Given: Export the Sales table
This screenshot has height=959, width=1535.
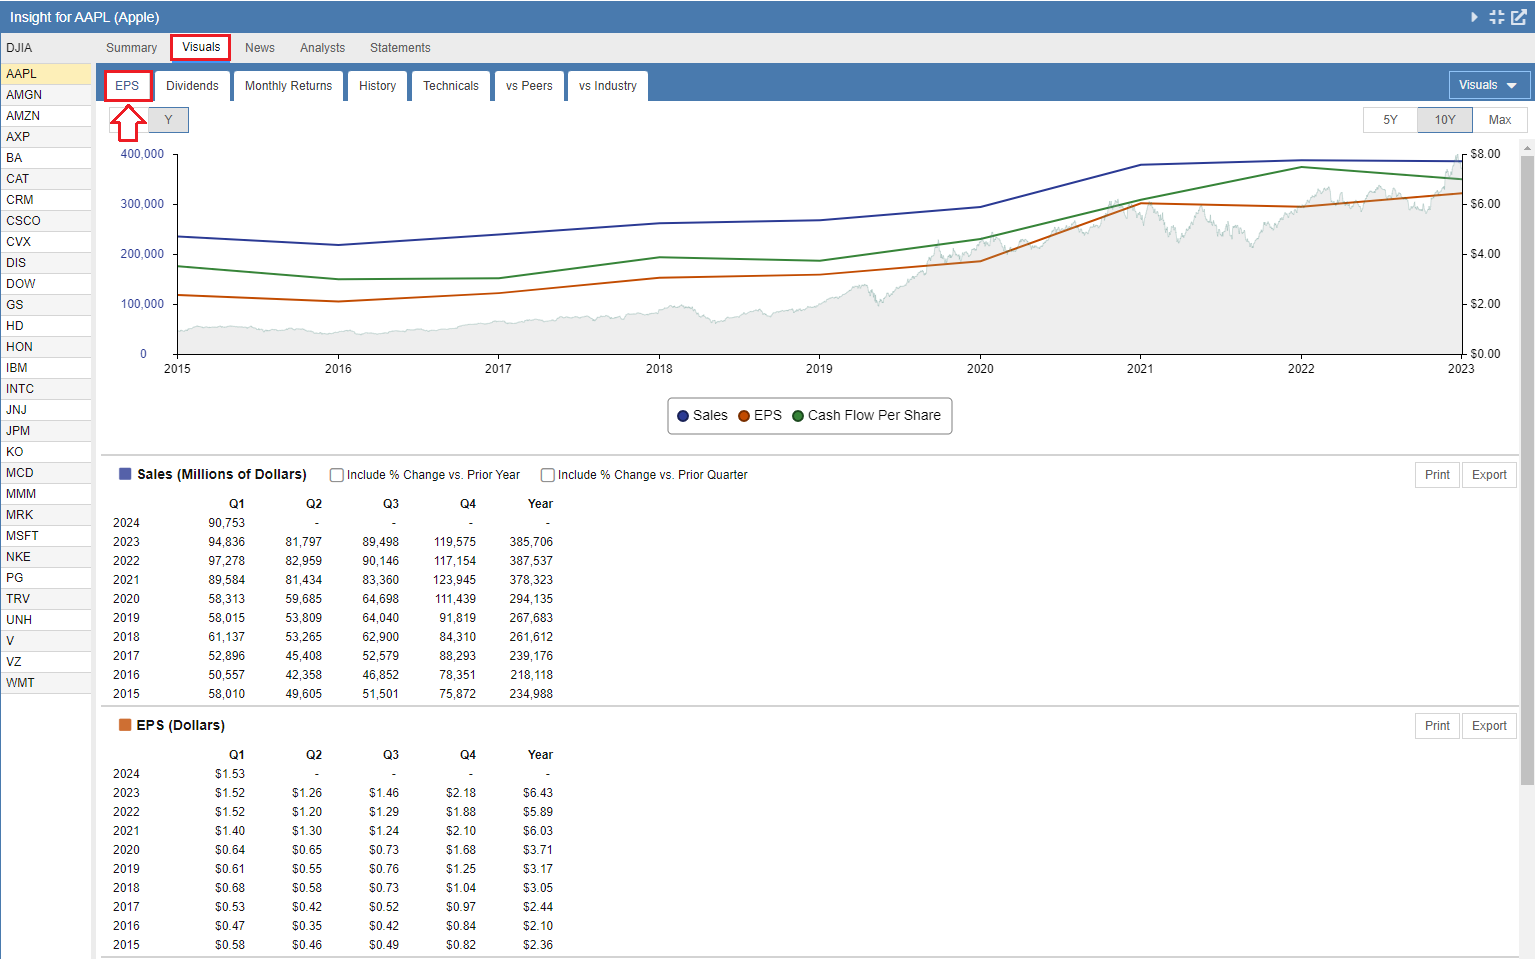Looking at the screenshot, I should pos(1489,475).
